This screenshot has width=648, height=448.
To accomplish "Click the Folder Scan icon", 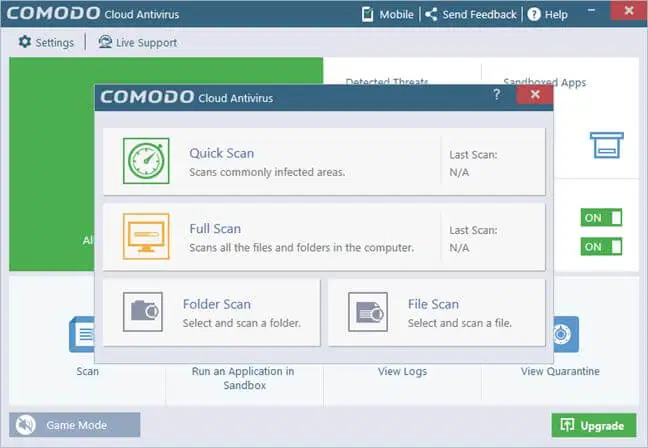I will pyautogui.click(x=143, y=312).
